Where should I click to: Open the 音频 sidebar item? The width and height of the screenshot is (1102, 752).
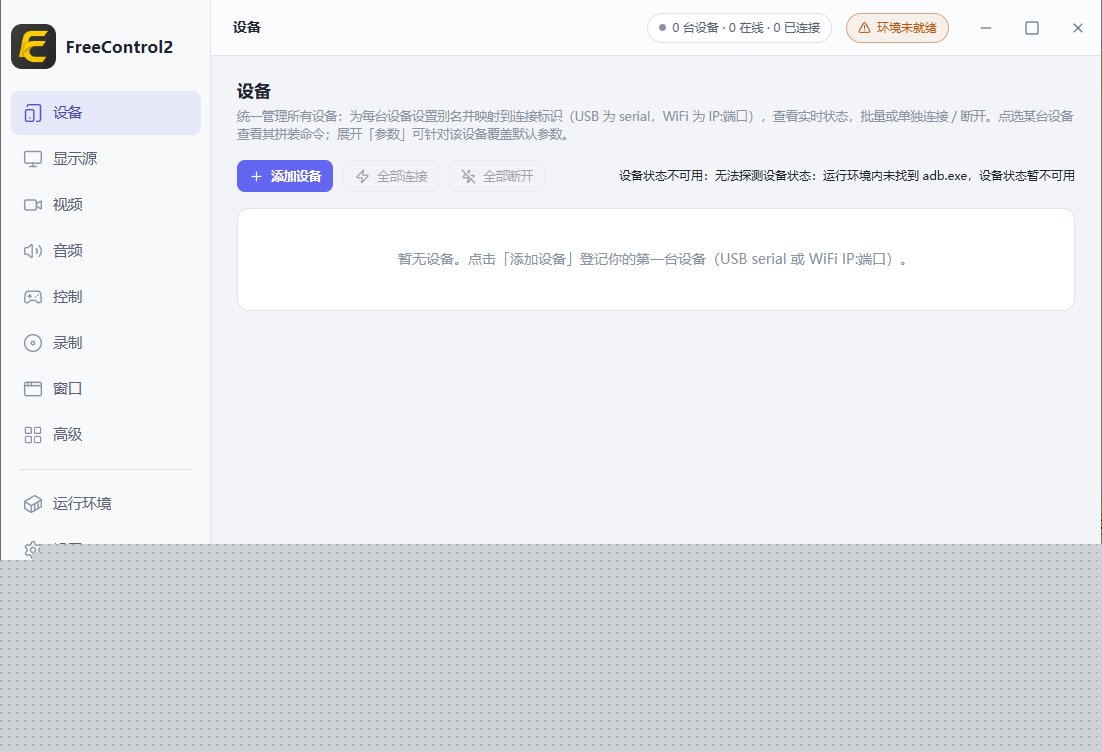106,251
